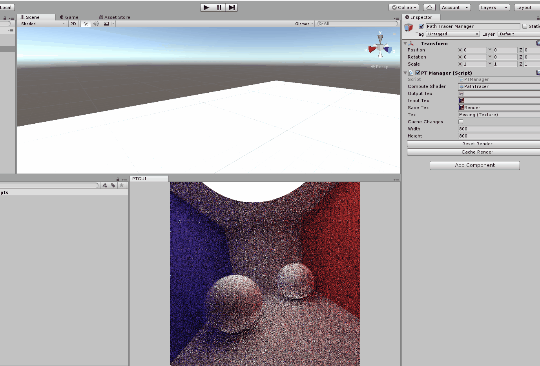Image resolution: width=540 pixels, height=366 pixels.
Task: Open the Tag dropdown in Inspector
Action: pos(453,34)
